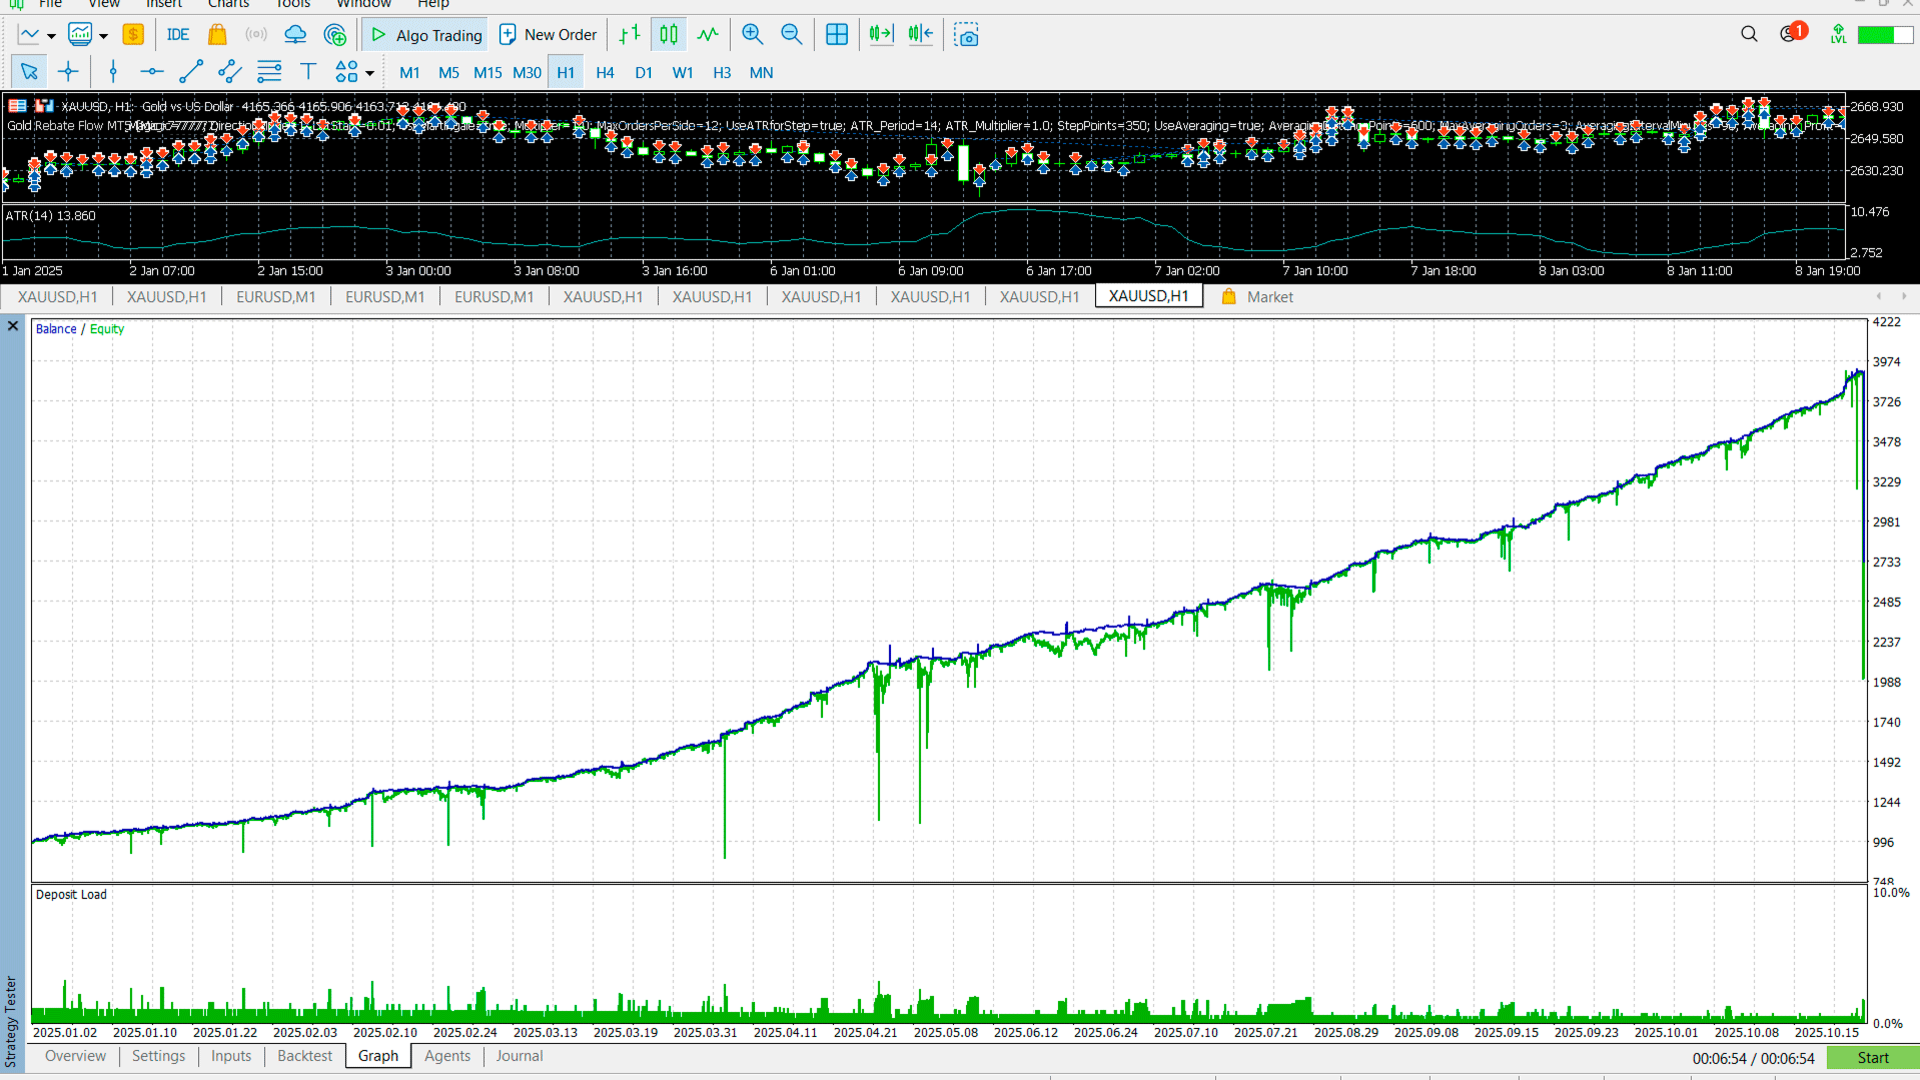Expand the shapes objects dropdown arrow
Image resolution: width=1920 pixels, height=1080 pixels.
pyautogui.click(x=370, y=73)
